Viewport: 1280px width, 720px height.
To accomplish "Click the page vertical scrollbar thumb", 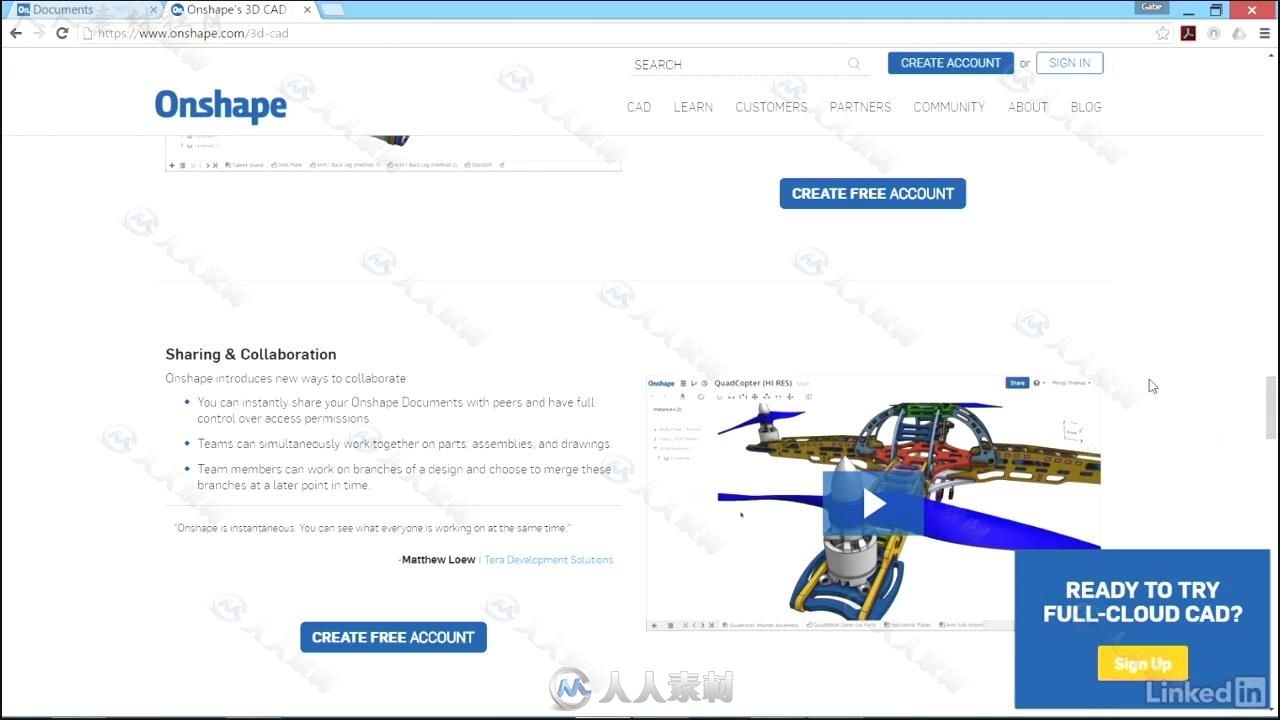I will pyautogui.click(x=1271, y=407).
